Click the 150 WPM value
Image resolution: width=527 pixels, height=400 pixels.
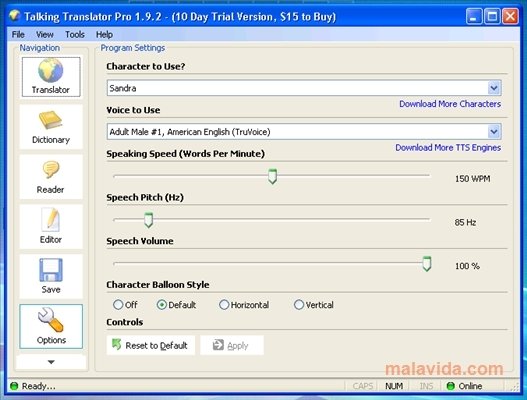point(473,179)
